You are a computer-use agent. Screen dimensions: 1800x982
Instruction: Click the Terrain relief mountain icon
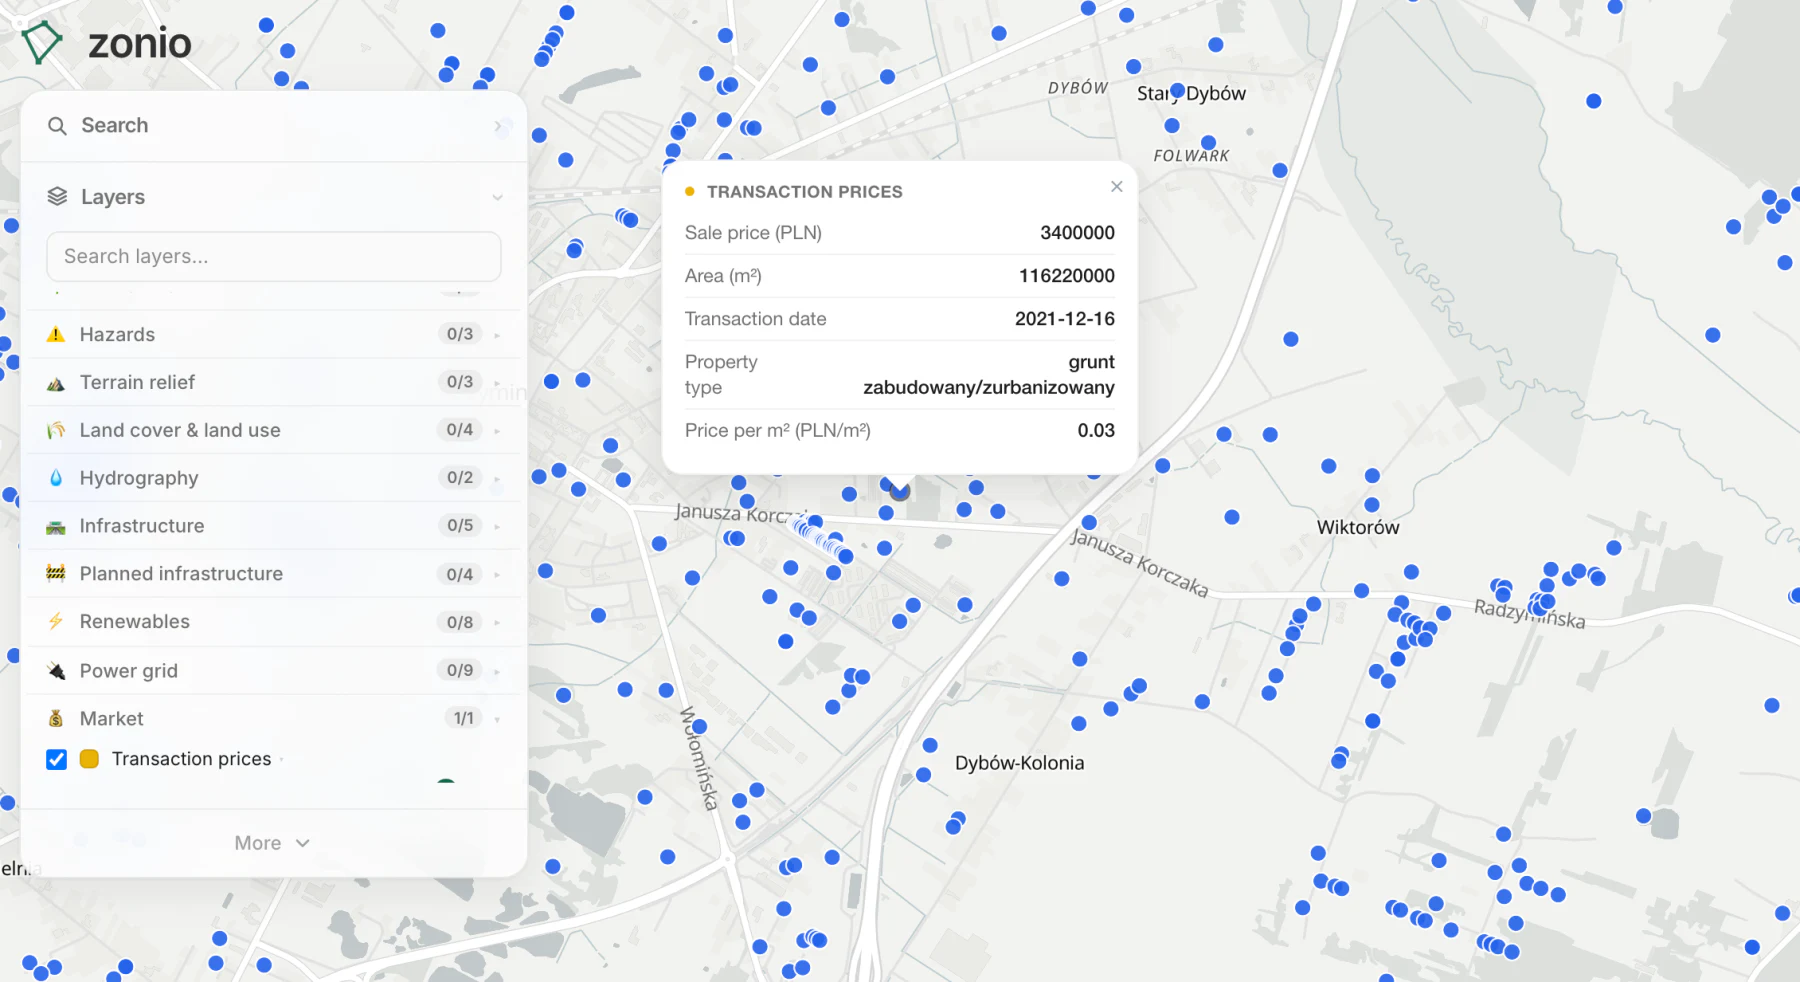(56, 383)
